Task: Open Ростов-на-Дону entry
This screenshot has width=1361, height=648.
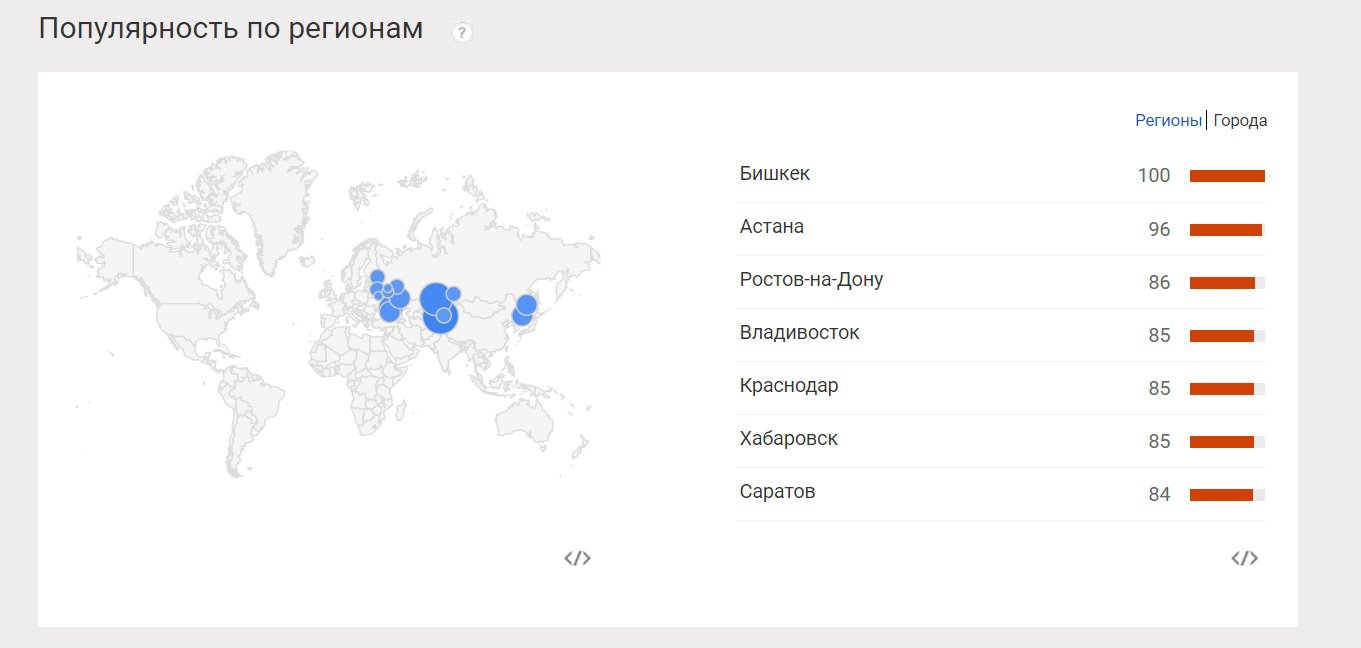Action: [811, 280]
